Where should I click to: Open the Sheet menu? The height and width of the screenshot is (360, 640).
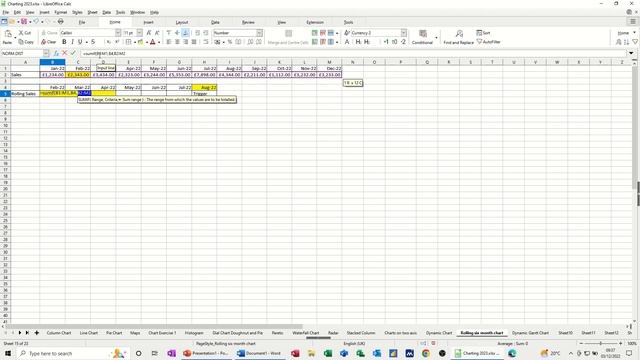tap(92, 12)
